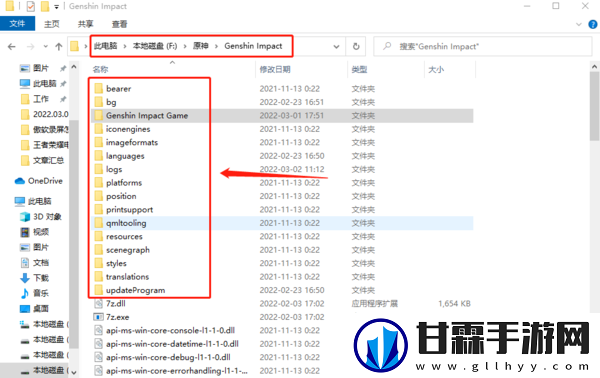This screenshot has height=378, width=600.
Task: Select the bg folder icon
Action: [99, 102]
